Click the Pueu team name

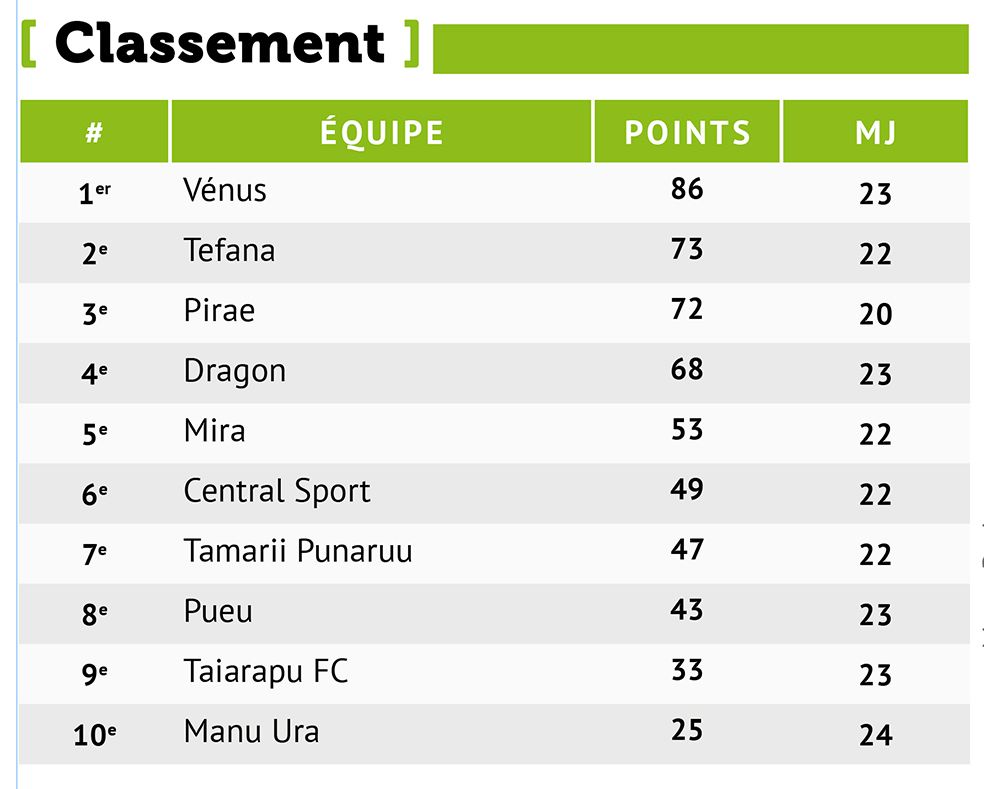(x=218, y=611)
